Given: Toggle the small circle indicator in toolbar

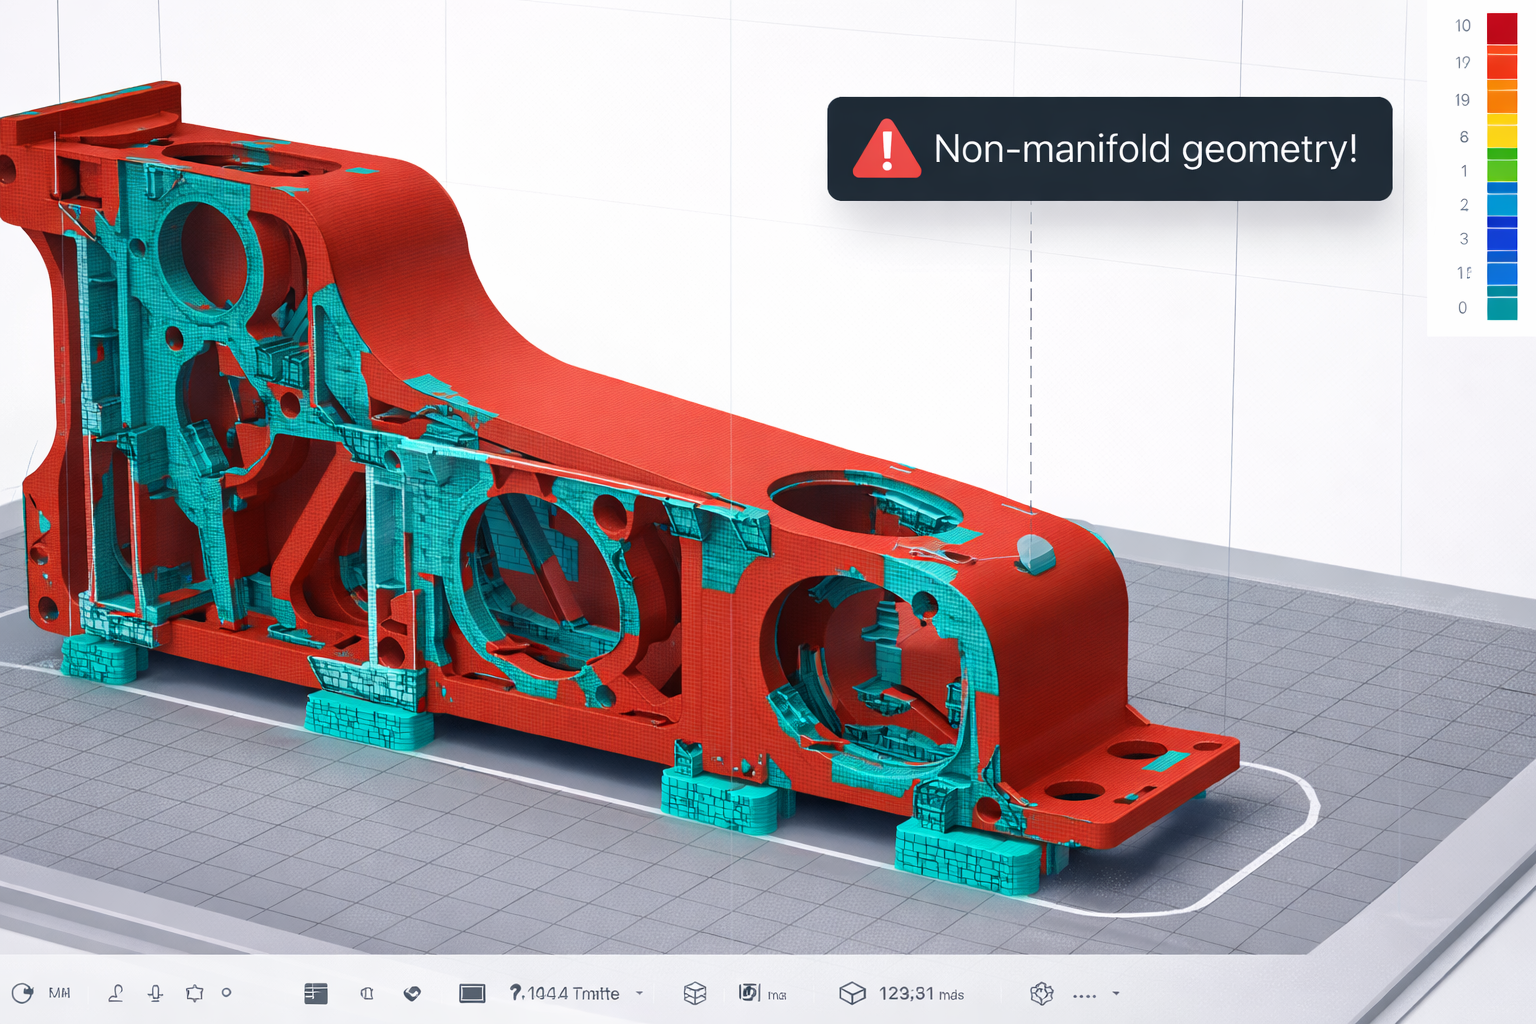Looking at the screenshot, I should (227, 993).
